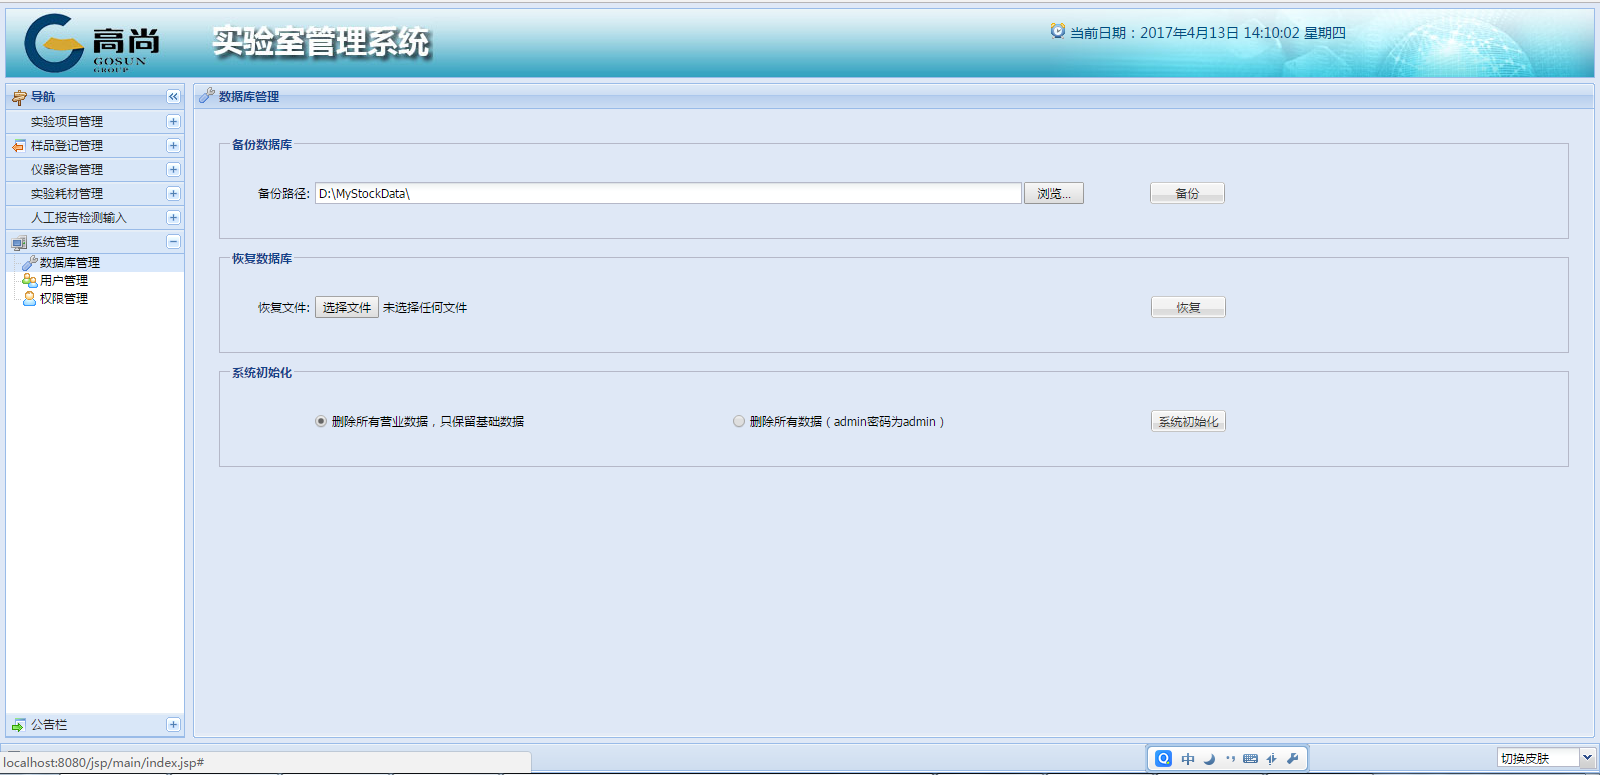Screen dimensions: 1600x775
Task: Click the 备份路径 path input field
Action: coord(668,193)
